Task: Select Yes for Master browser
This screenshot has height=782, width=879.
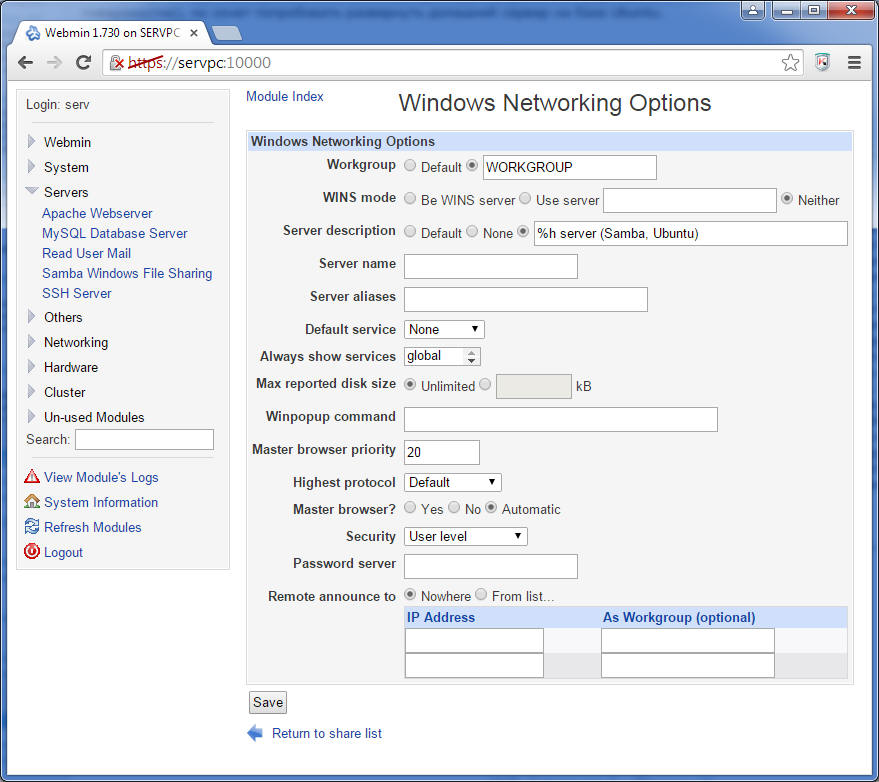Action: click(410, 507)
